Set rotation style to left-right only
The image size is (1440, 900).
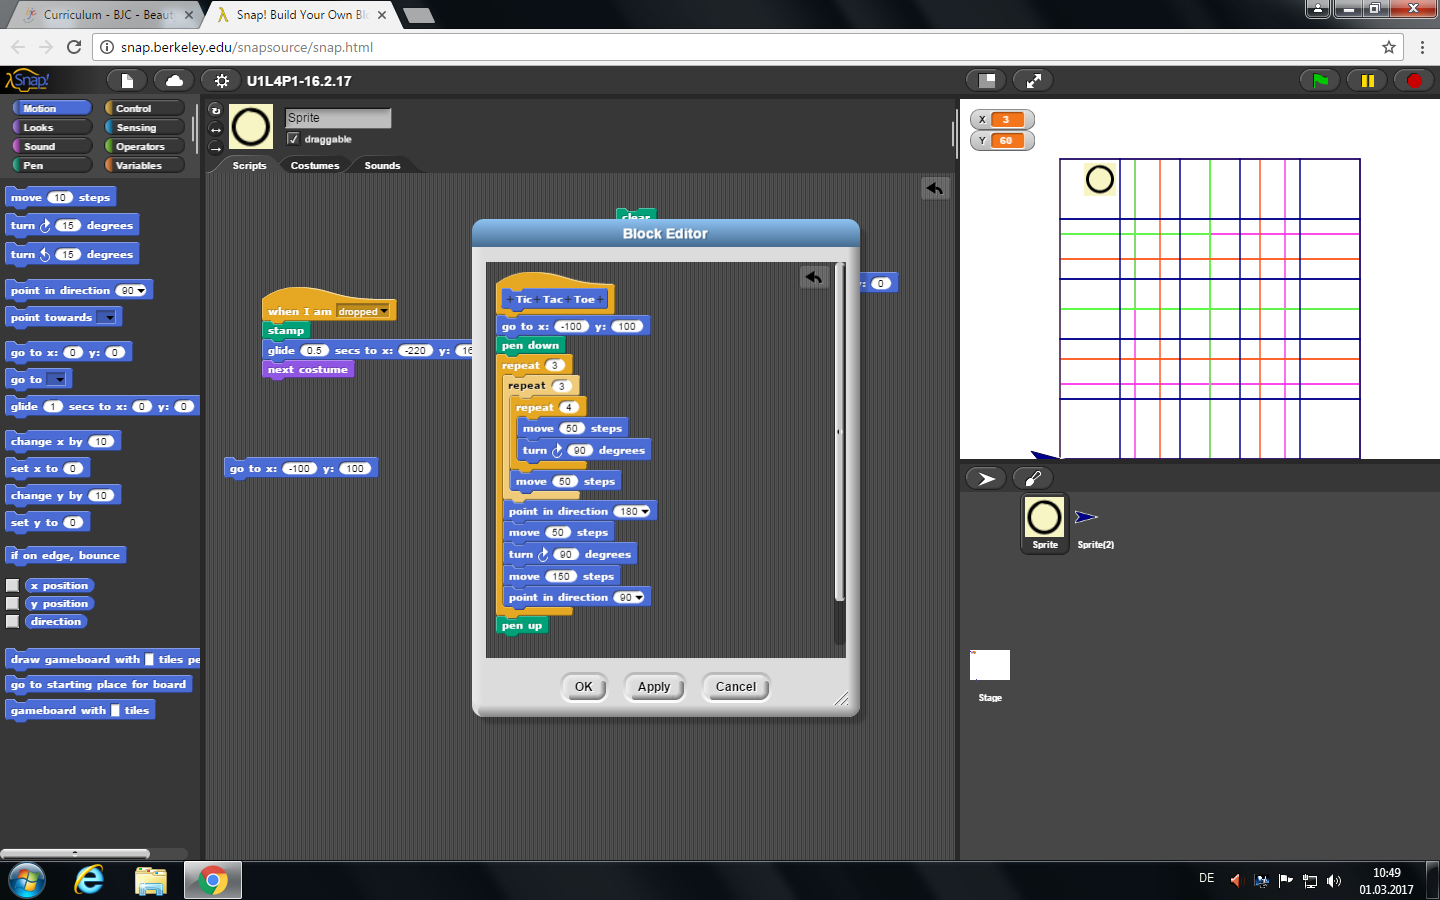(x=215, y=129)
